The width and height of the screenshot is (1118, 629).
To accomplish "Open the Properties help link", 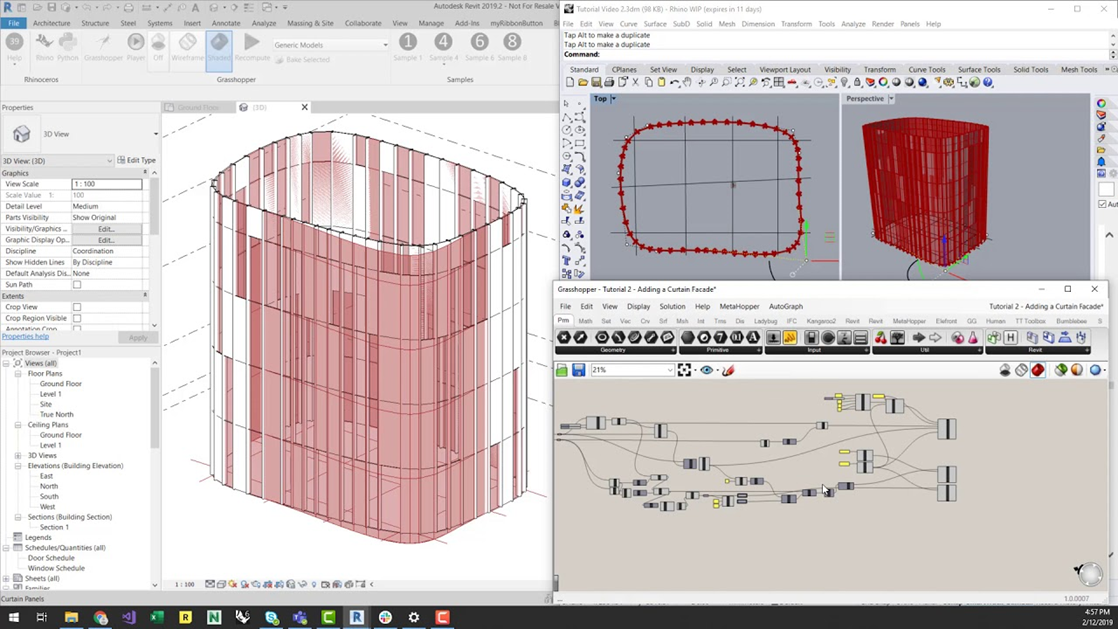I will (x=25, y=337).
